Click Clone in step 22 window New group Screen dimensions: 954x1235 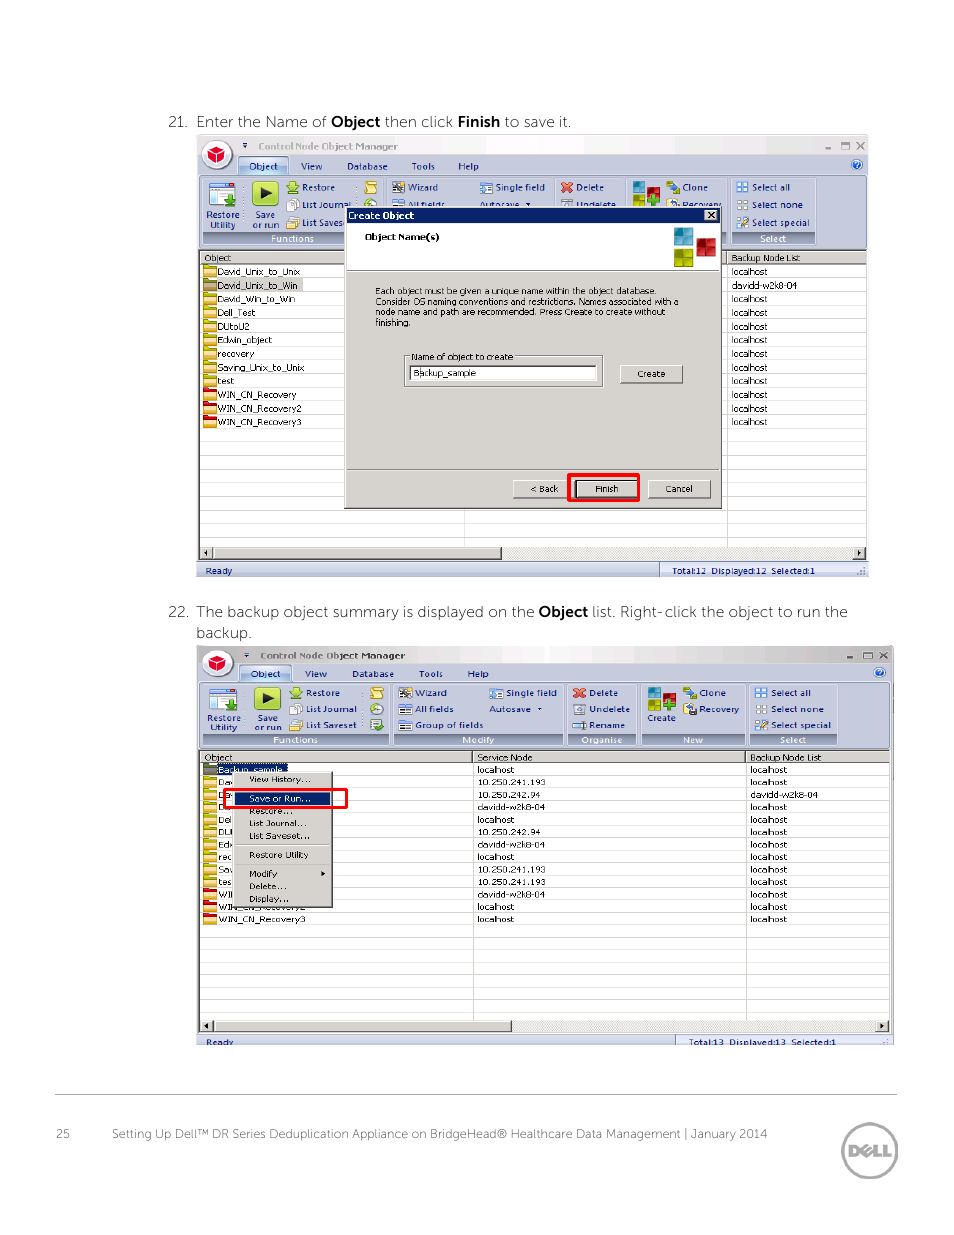click(x=705, y=693)
